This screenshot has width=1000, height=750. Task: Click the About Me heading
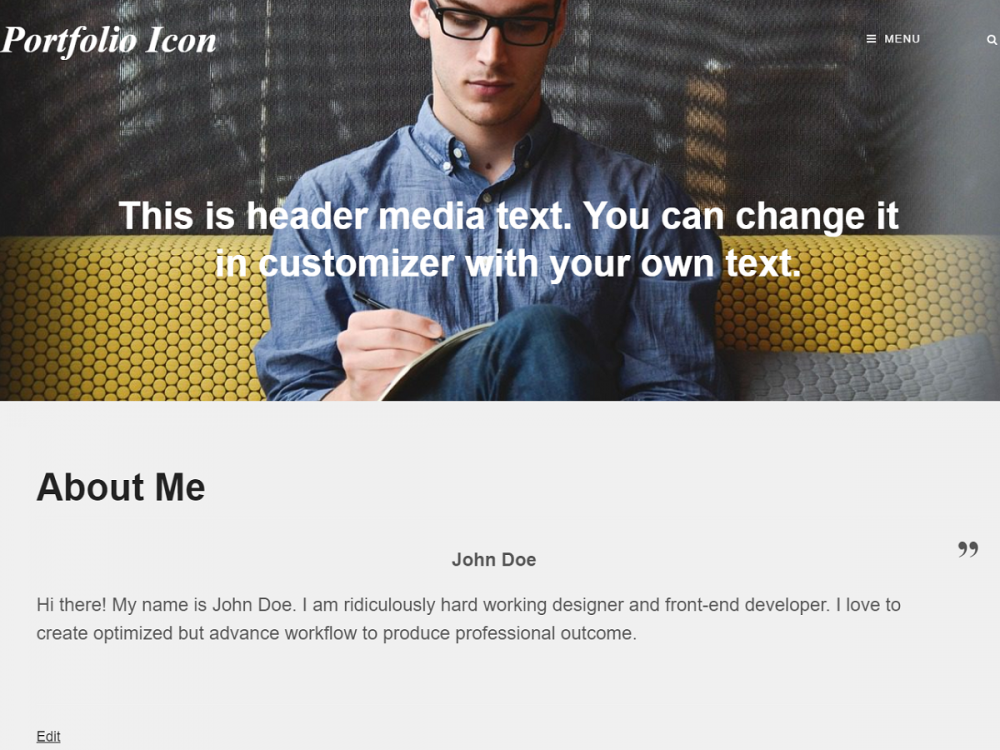(x=121, y=487)
